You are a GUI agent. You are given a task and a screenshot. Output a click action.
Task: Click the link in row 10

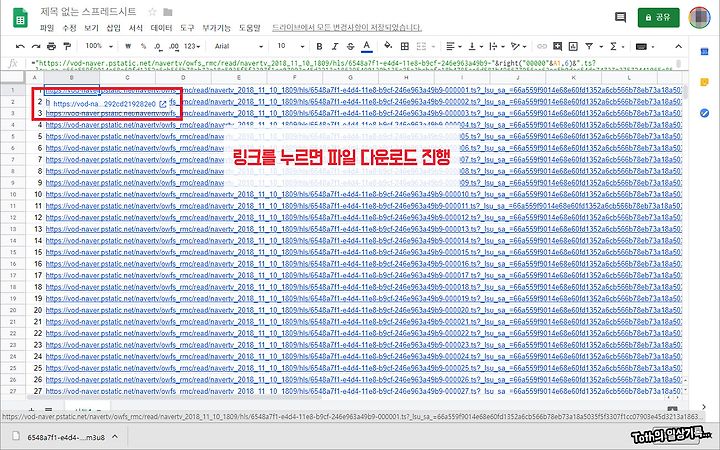(364, 194)
